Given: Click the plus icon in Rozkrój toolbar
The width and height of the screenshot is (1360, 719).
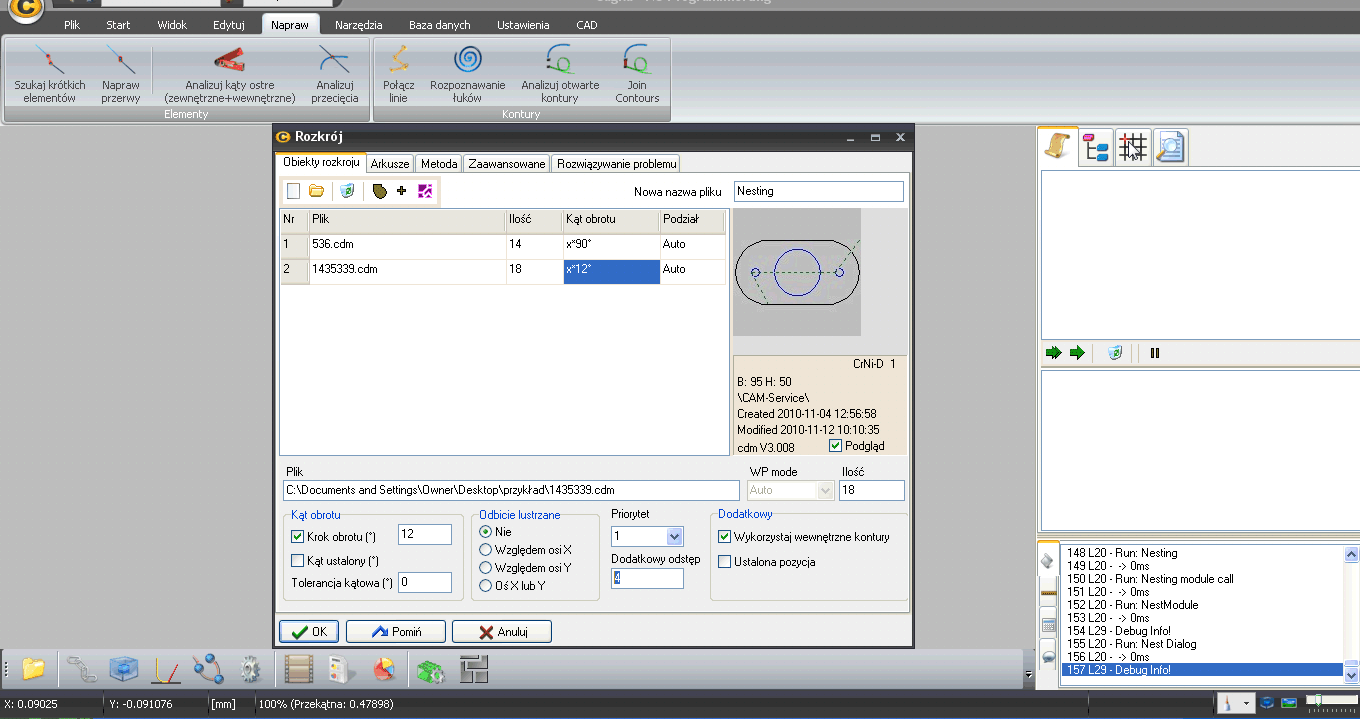Looking at the screenshot, I should pyautogui.click(x=401, y=191).
